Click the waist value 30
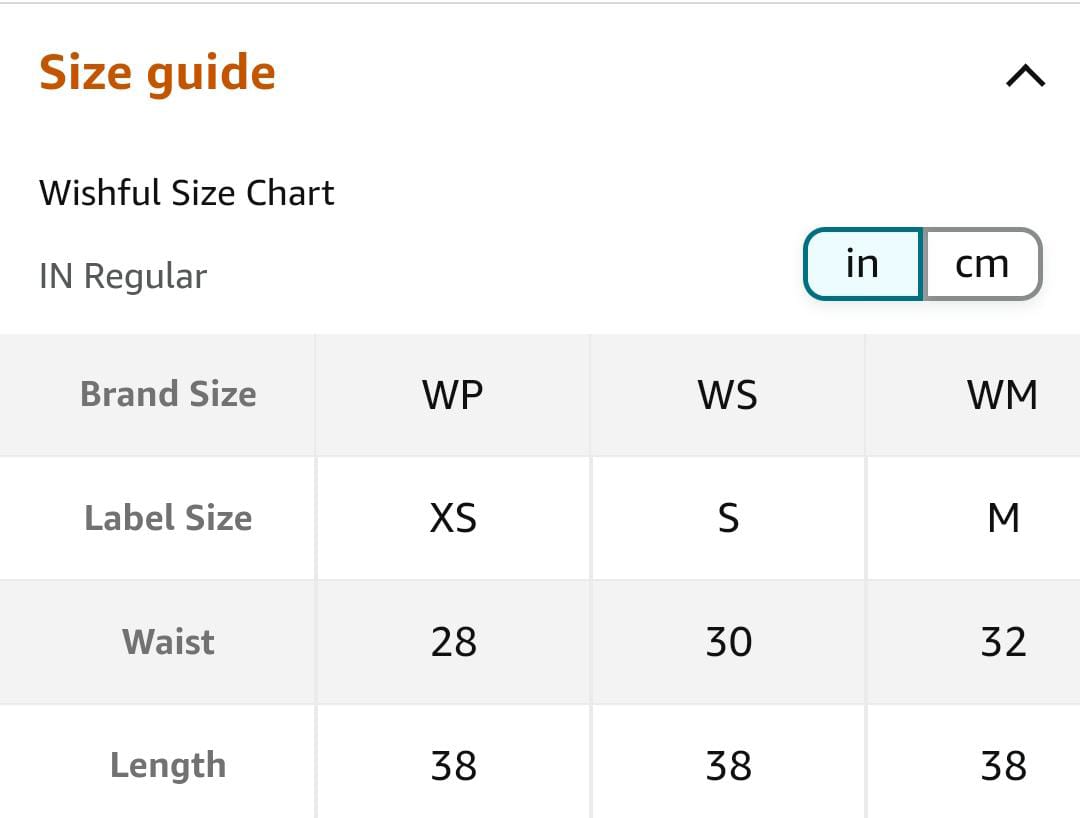Screen dimensions: 1080x818 click(728, 641)
